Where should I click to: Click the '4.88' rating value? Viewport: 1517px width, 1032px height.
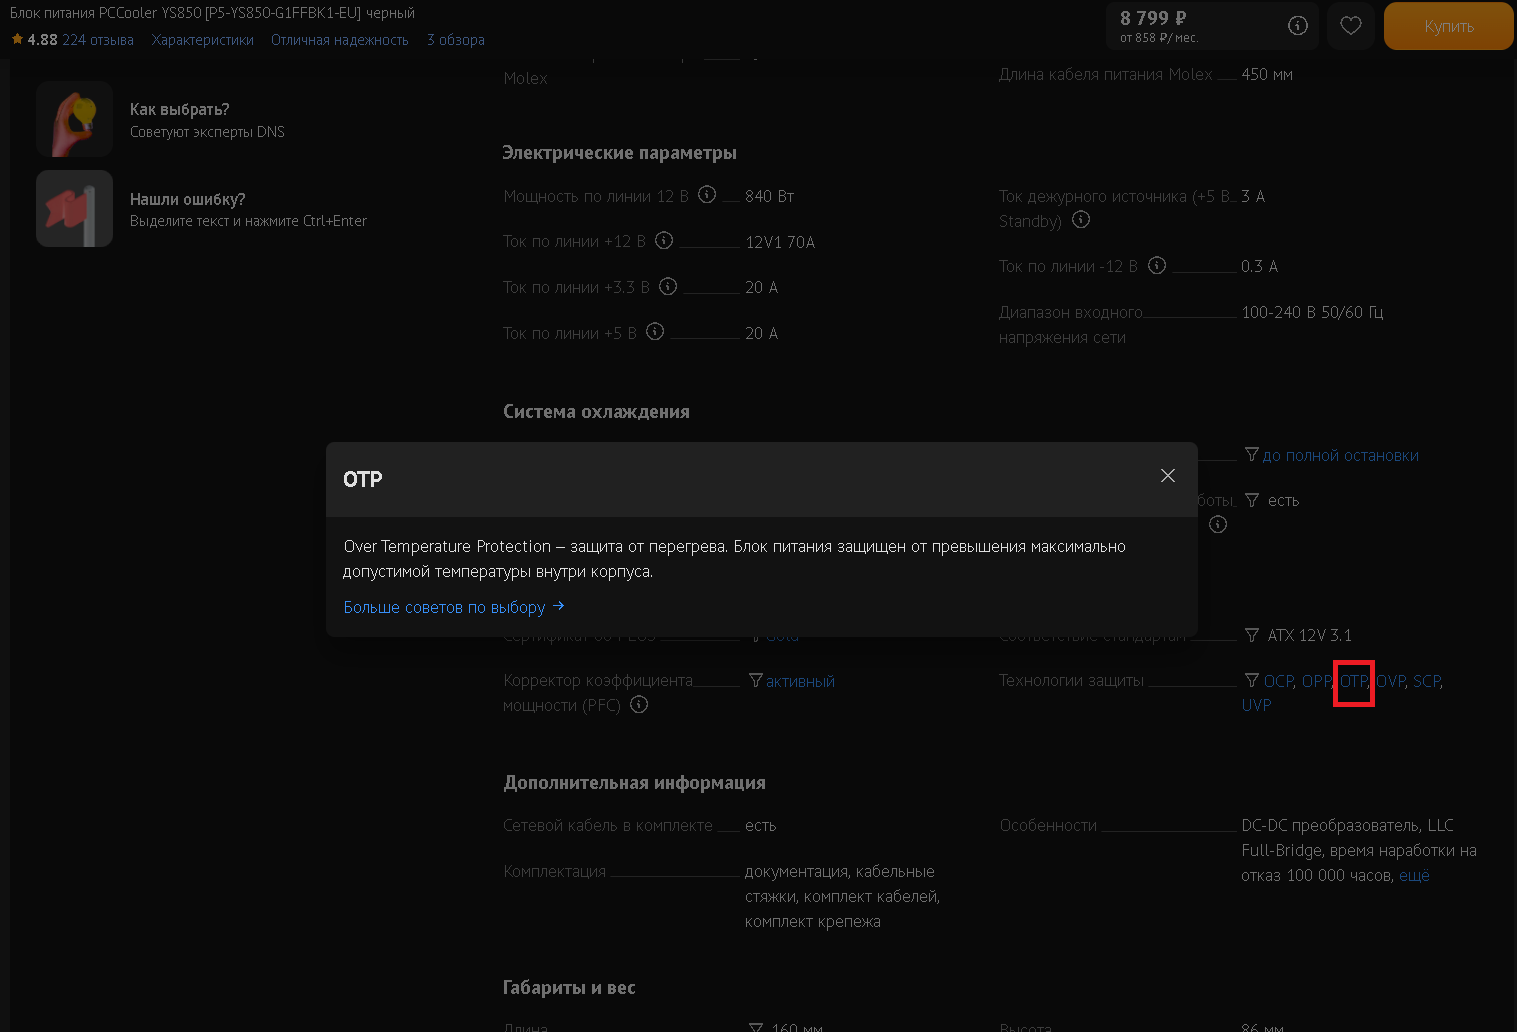tap(42, 40)
